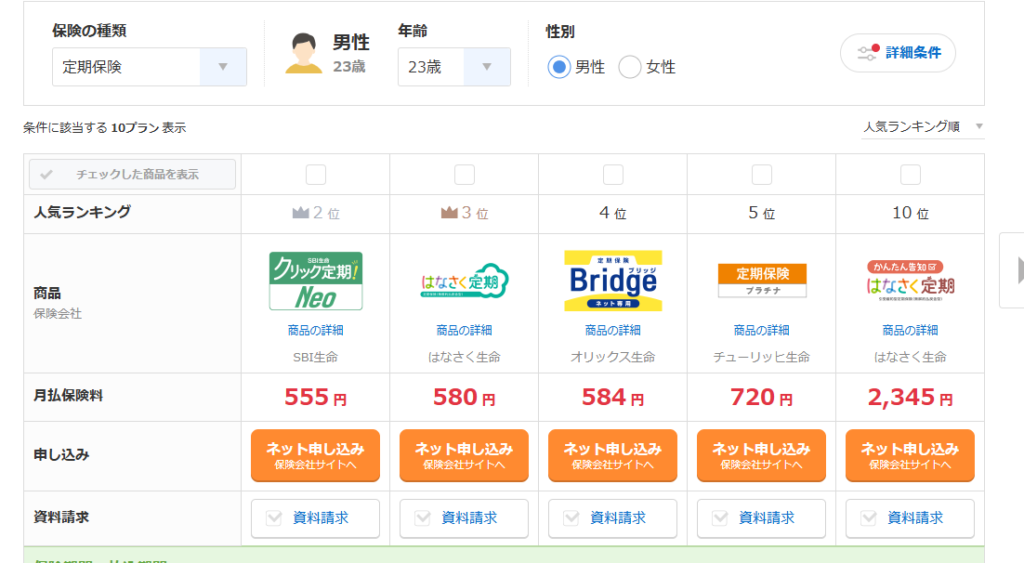Check the box for the 5位 product
The image size is (1024, 563).
pos(761,174)
